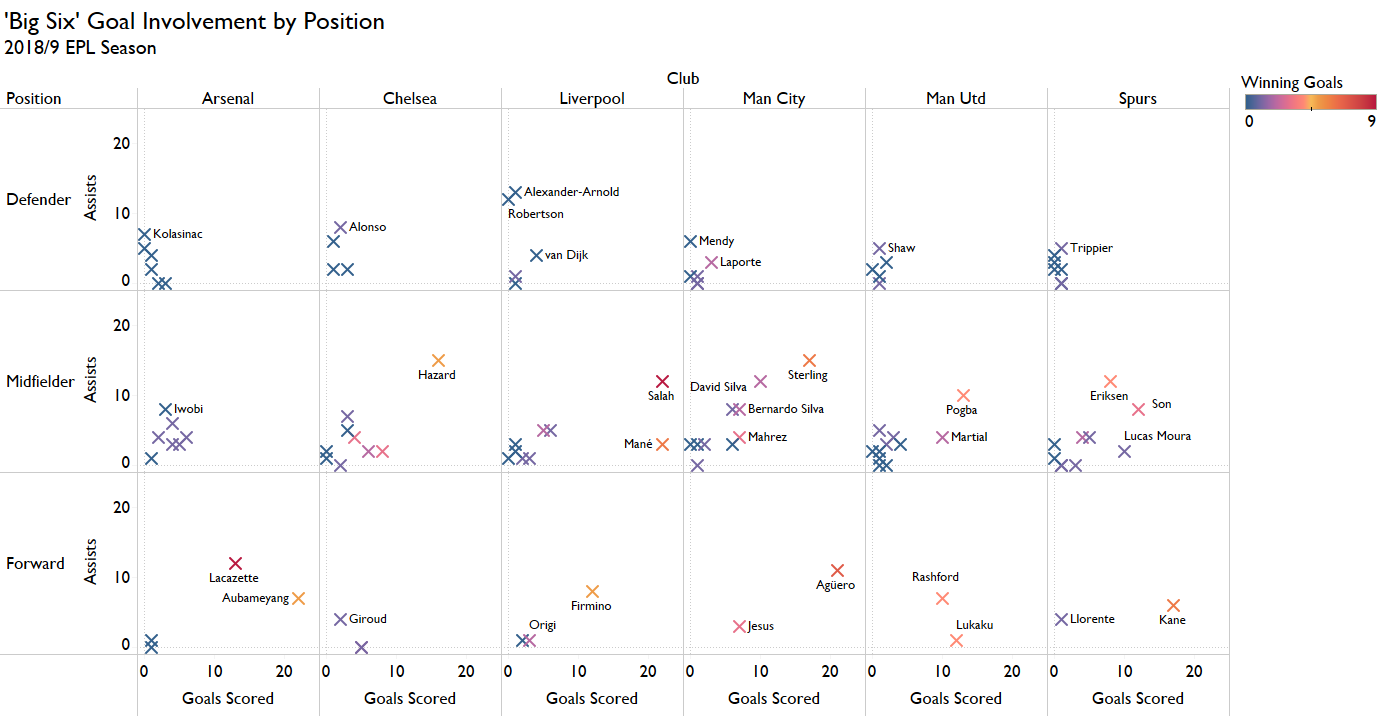Viewport: 1381px width, 724px height.
Task: Select Aubameyang's X data point
Action: pos(298,599)
